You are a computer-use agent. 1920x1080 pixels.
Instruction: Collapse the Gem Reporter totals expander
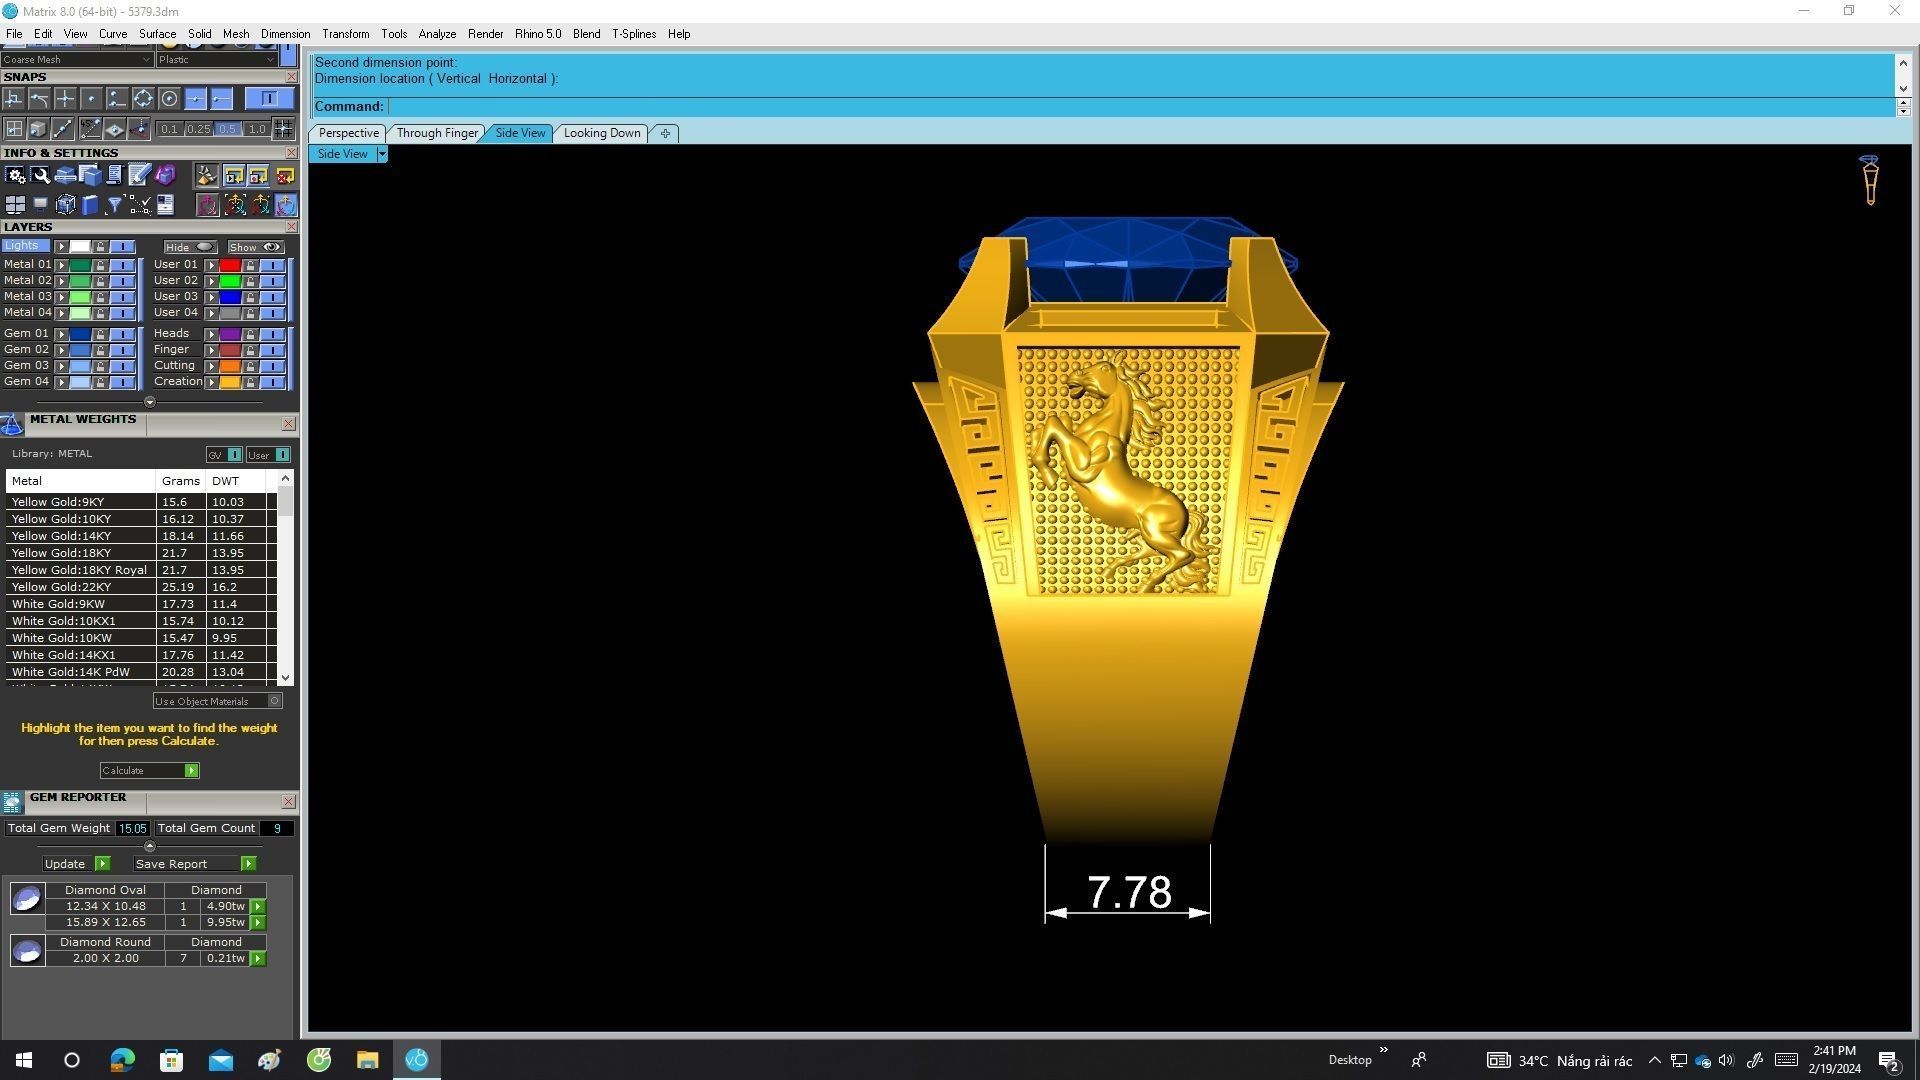coord(150,846)
